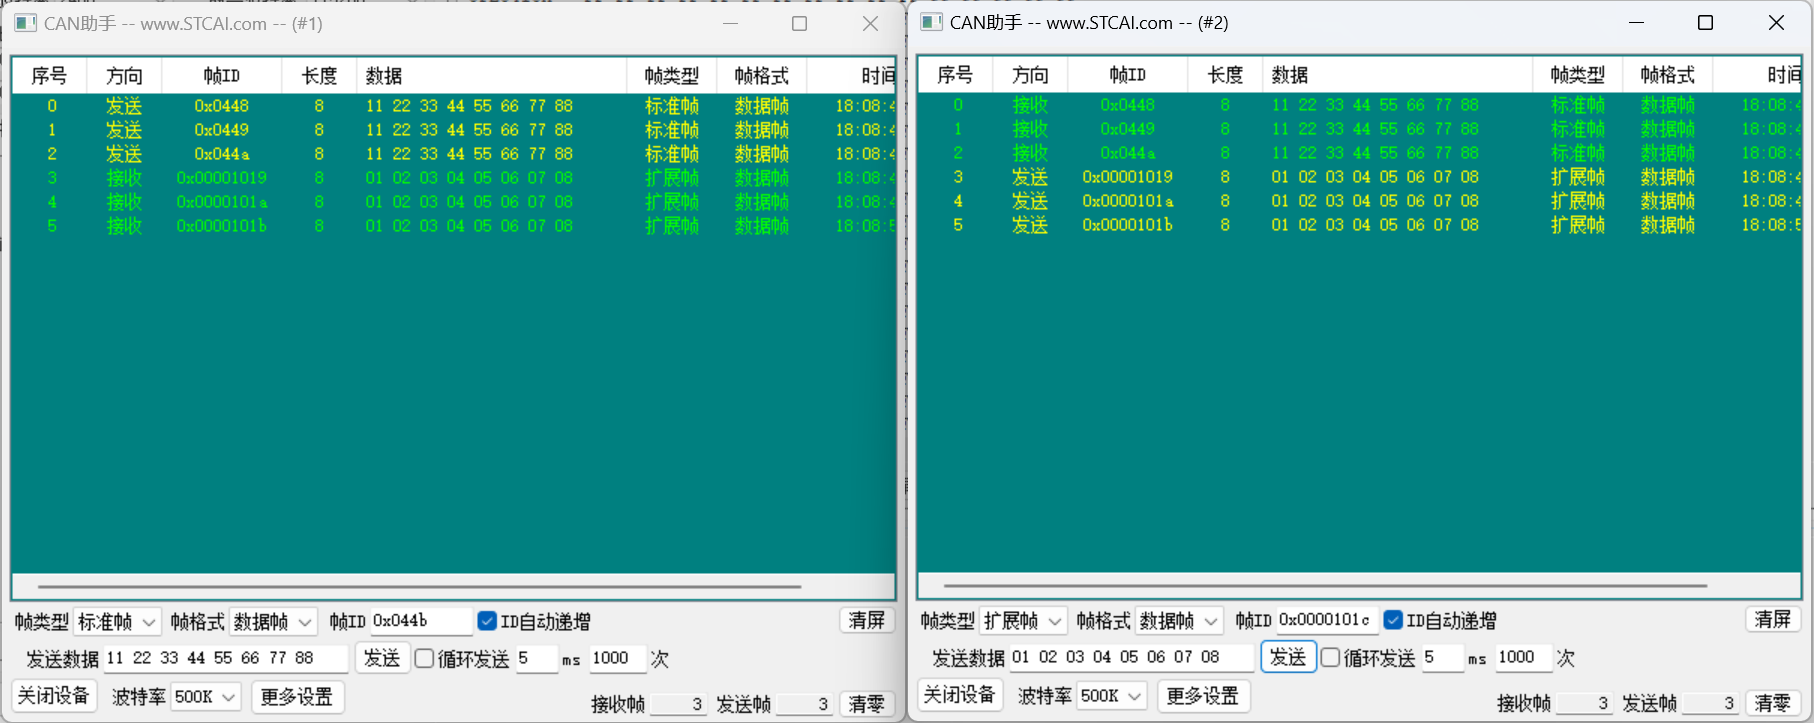1814x723 pixels.
Task: Toggle ID自动递增 checkbox in window #2
Action: pos(1393,620)
